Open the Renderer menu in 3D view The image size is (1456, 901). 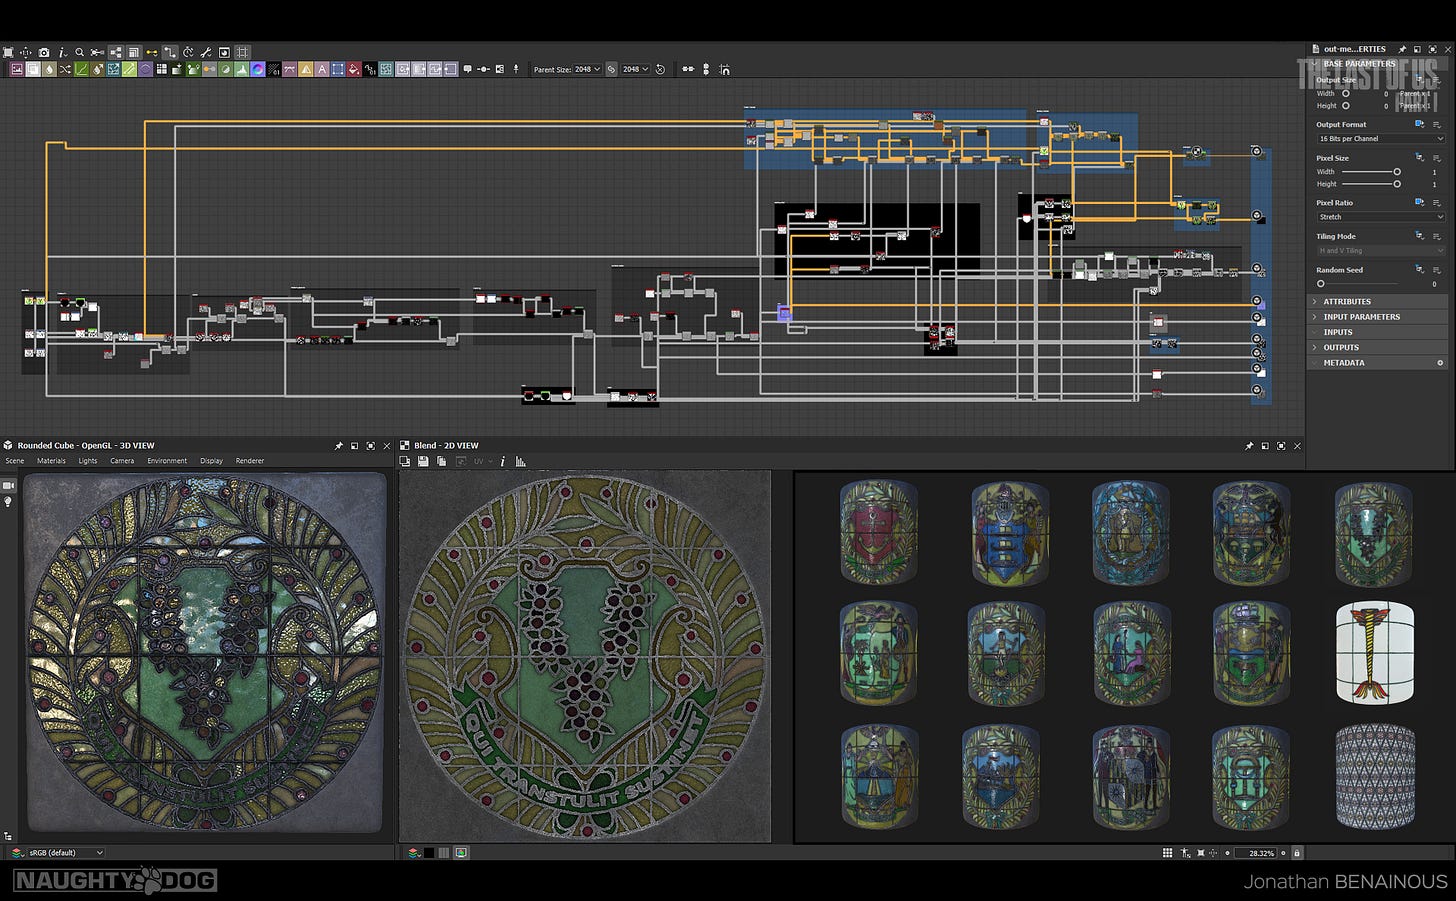click(250, 461)
